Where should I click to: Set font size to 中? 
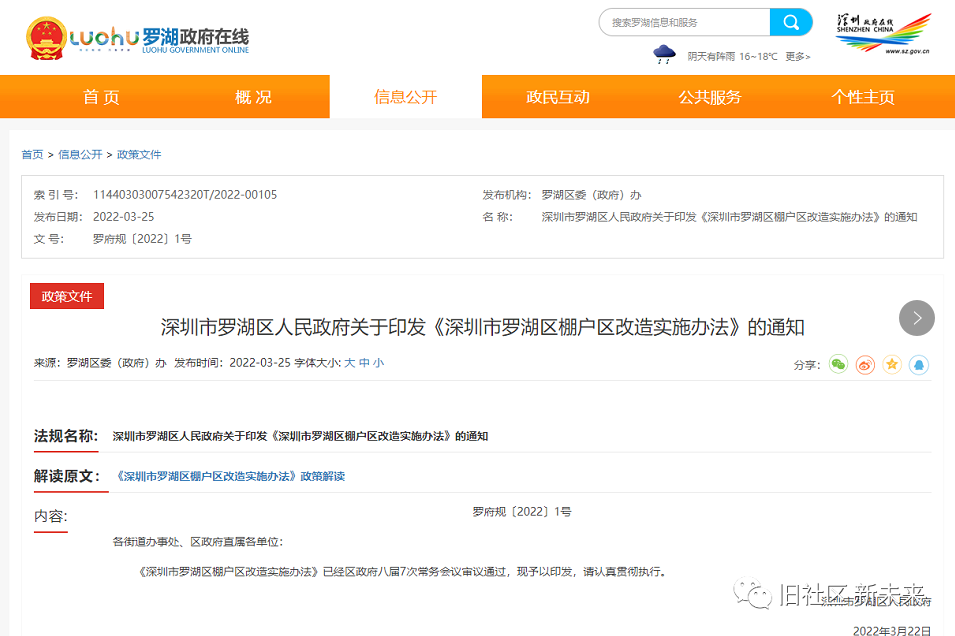click(x=364, y=363)
